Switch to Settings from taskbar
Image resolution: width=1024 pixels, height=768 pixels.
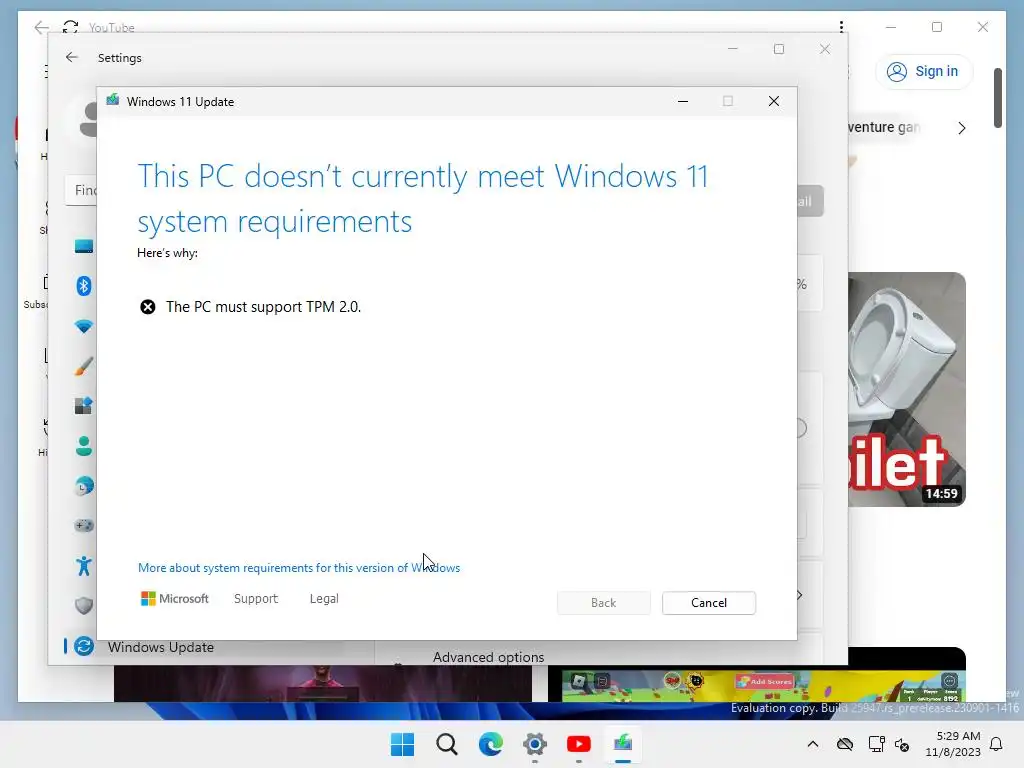point(534,744)
